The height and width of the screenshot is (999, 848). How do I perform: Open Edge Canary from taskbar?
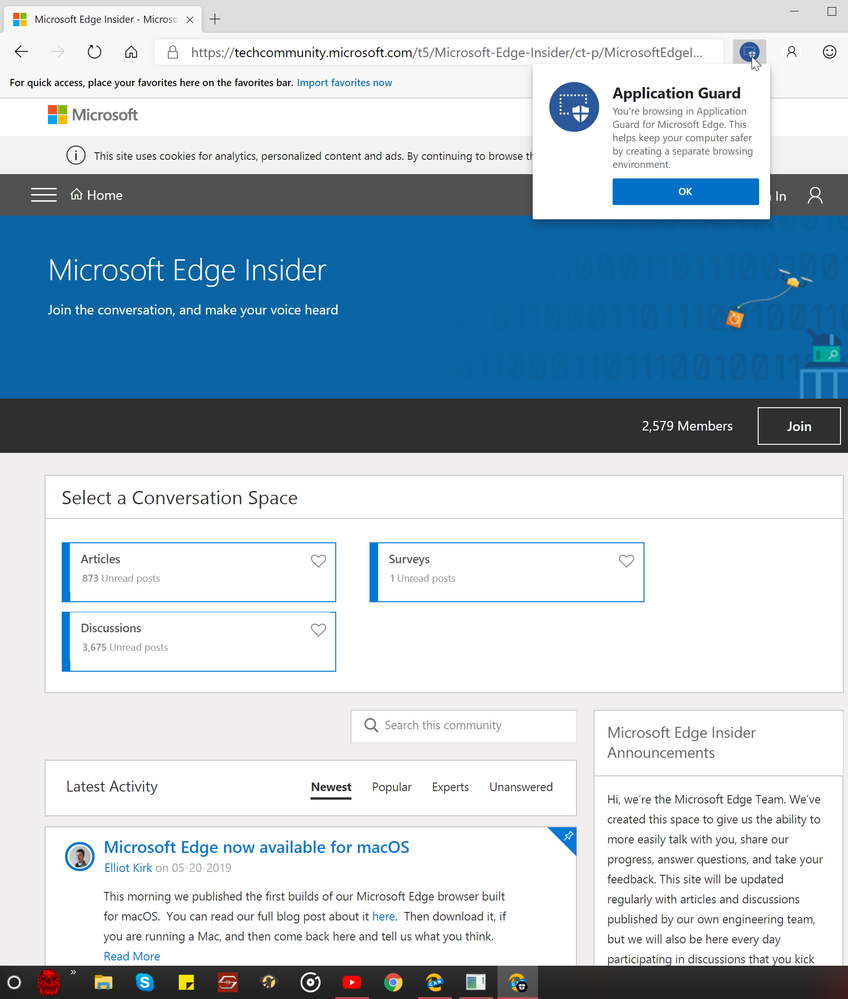coord(435,982)
